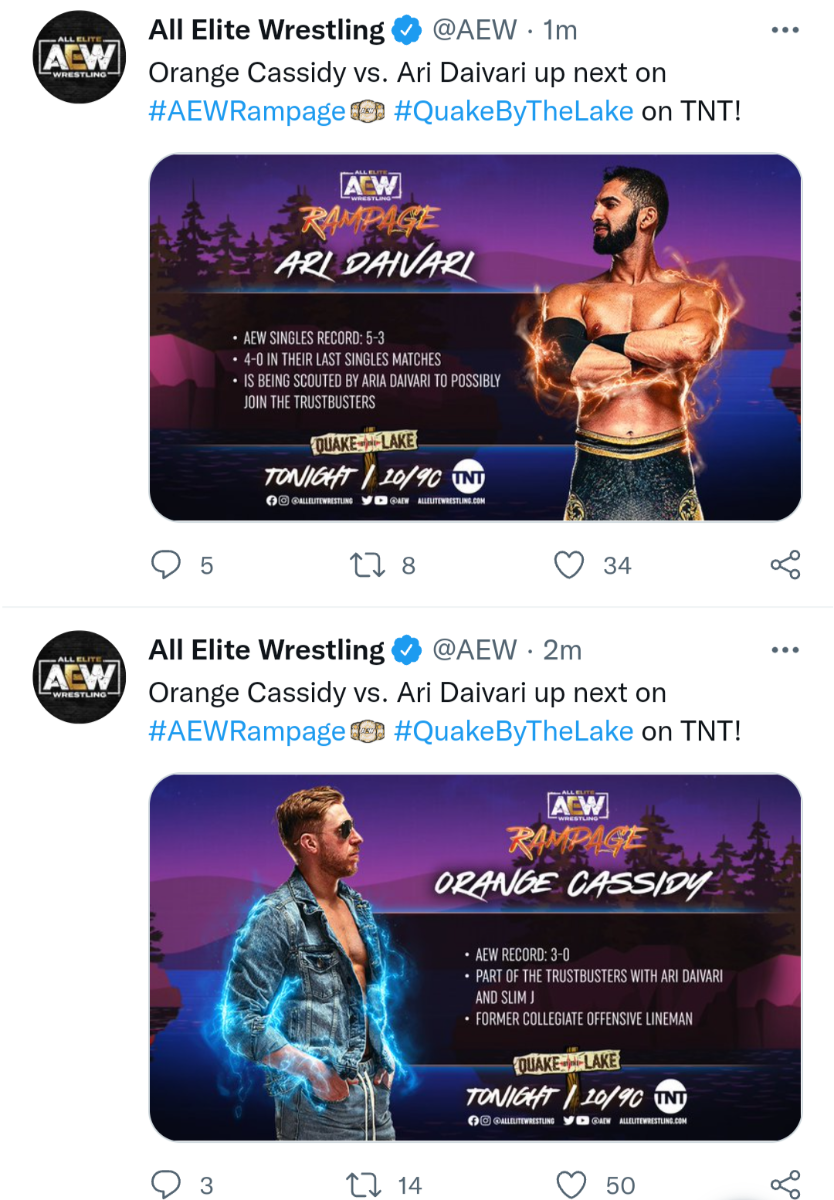834x1200 pixels.
Task: Open the Ari Daivari match graphic image
Action: [x=475, y=337]
